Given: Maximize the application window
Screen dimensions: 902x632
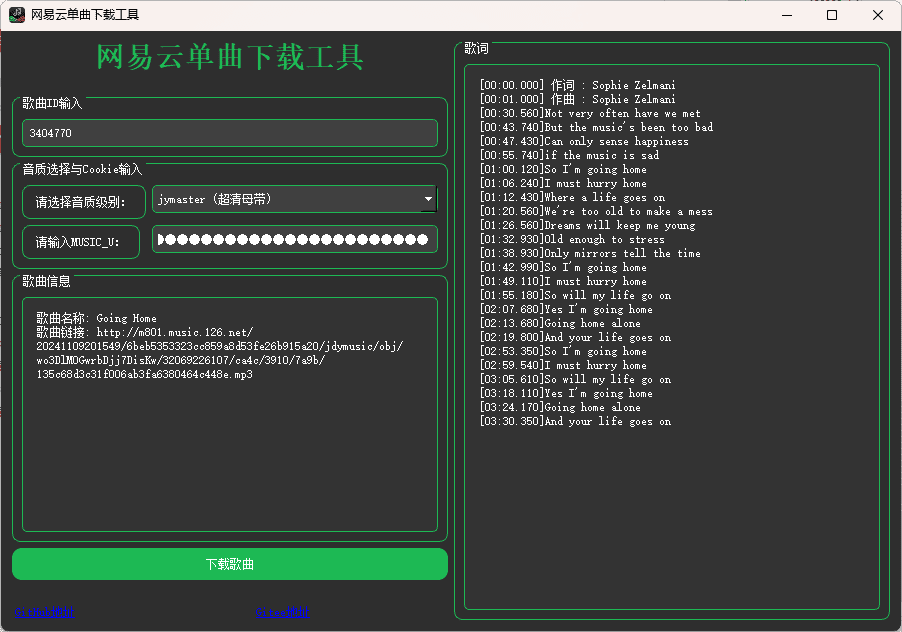Looking at the screenshot, I should click(832, 15).
